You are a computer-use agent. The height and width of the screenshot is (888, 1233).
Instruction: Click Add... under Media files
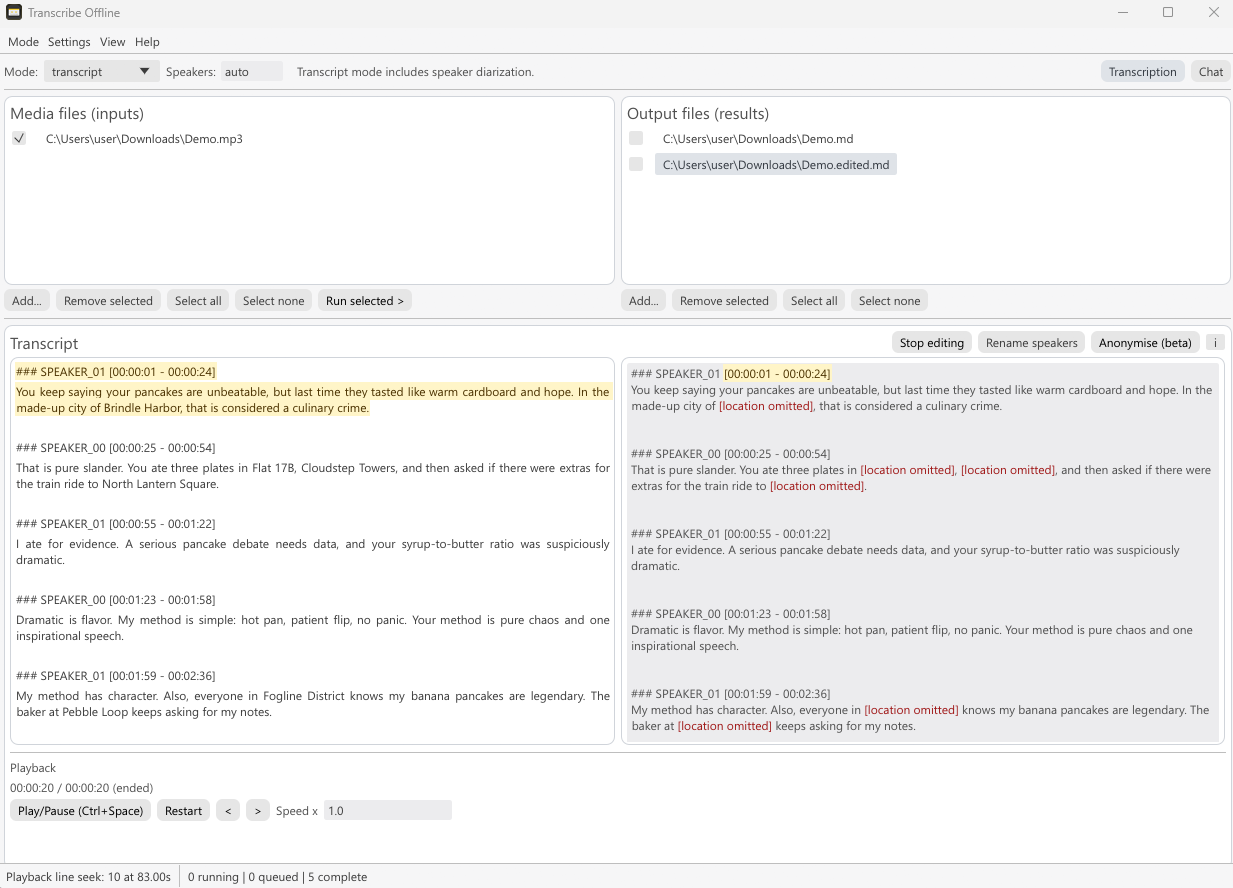[27, 301]
